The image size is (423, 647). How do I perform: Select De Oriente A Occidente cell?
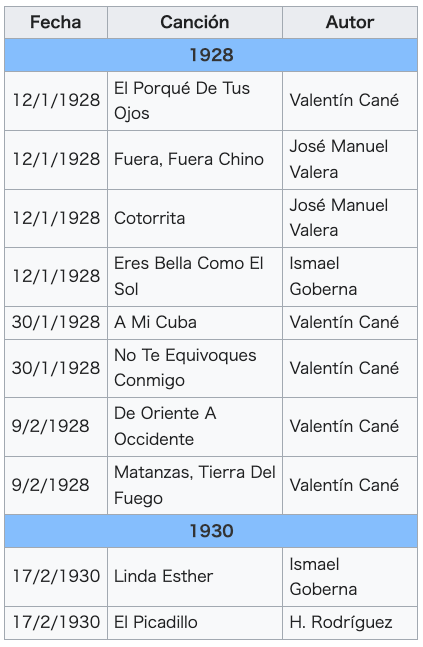[195, 427]
